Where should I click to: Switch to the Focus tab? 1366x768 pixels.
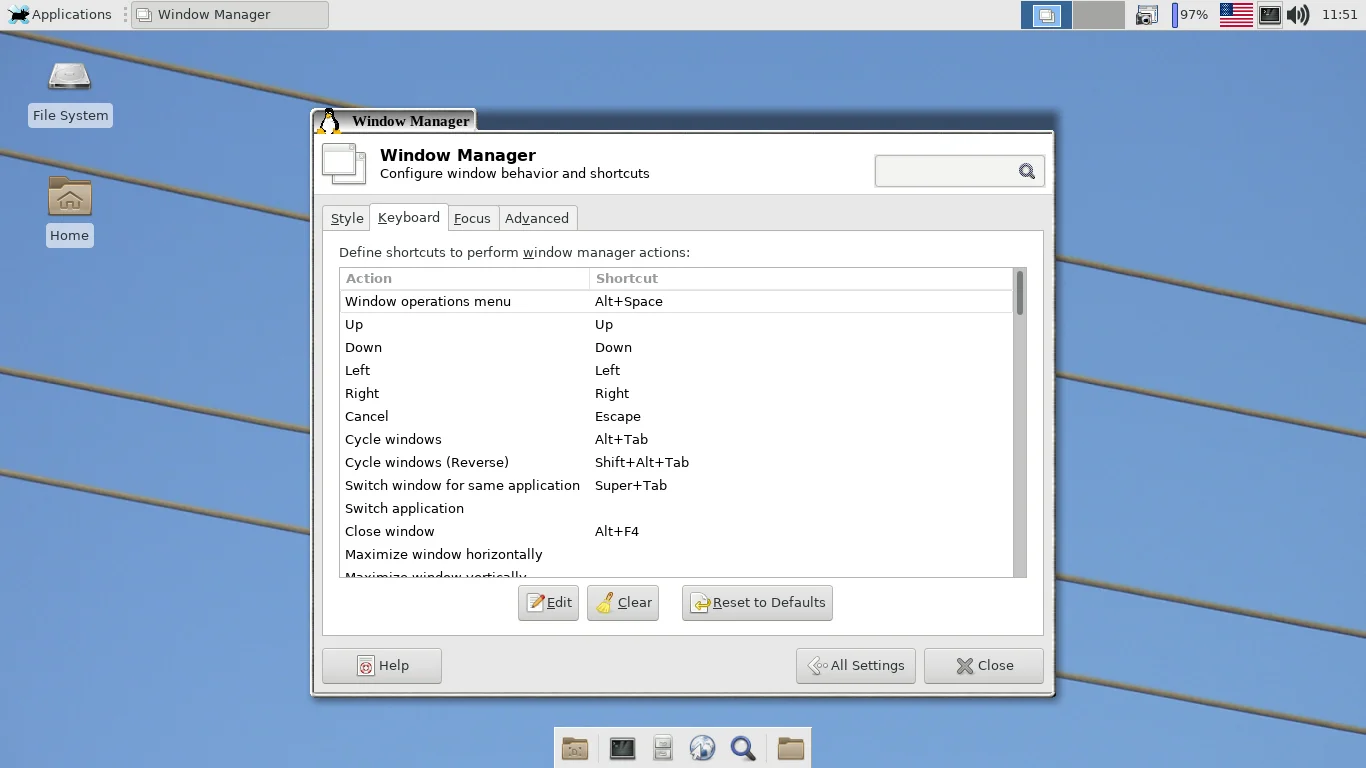click(x=472, y=218)
